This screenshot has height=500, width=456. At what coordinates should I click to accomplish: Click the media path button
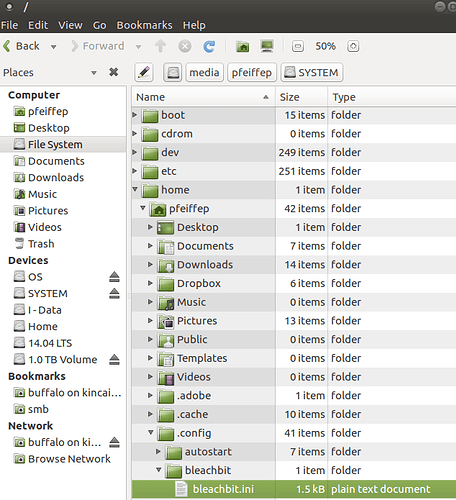coord(204,72)
